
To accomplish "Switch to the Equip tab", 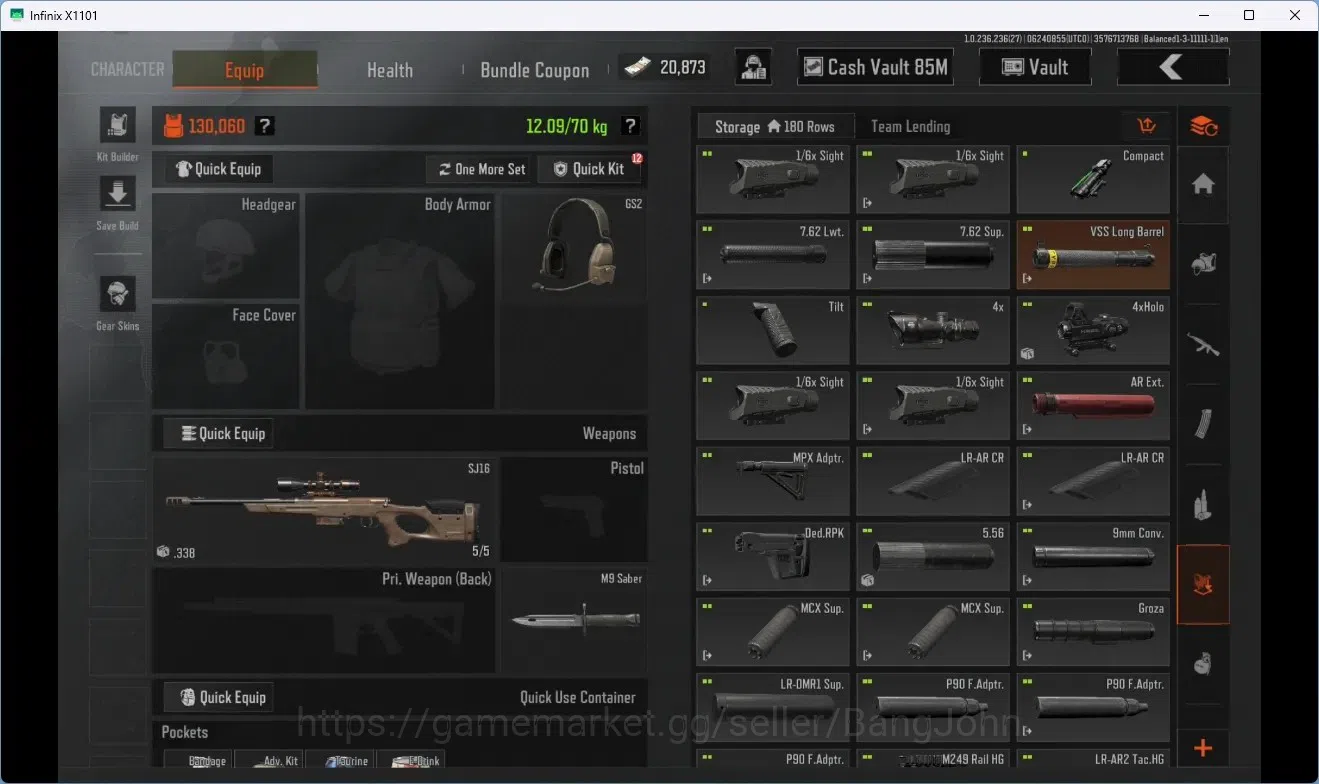I will click(x=245, y=69).
